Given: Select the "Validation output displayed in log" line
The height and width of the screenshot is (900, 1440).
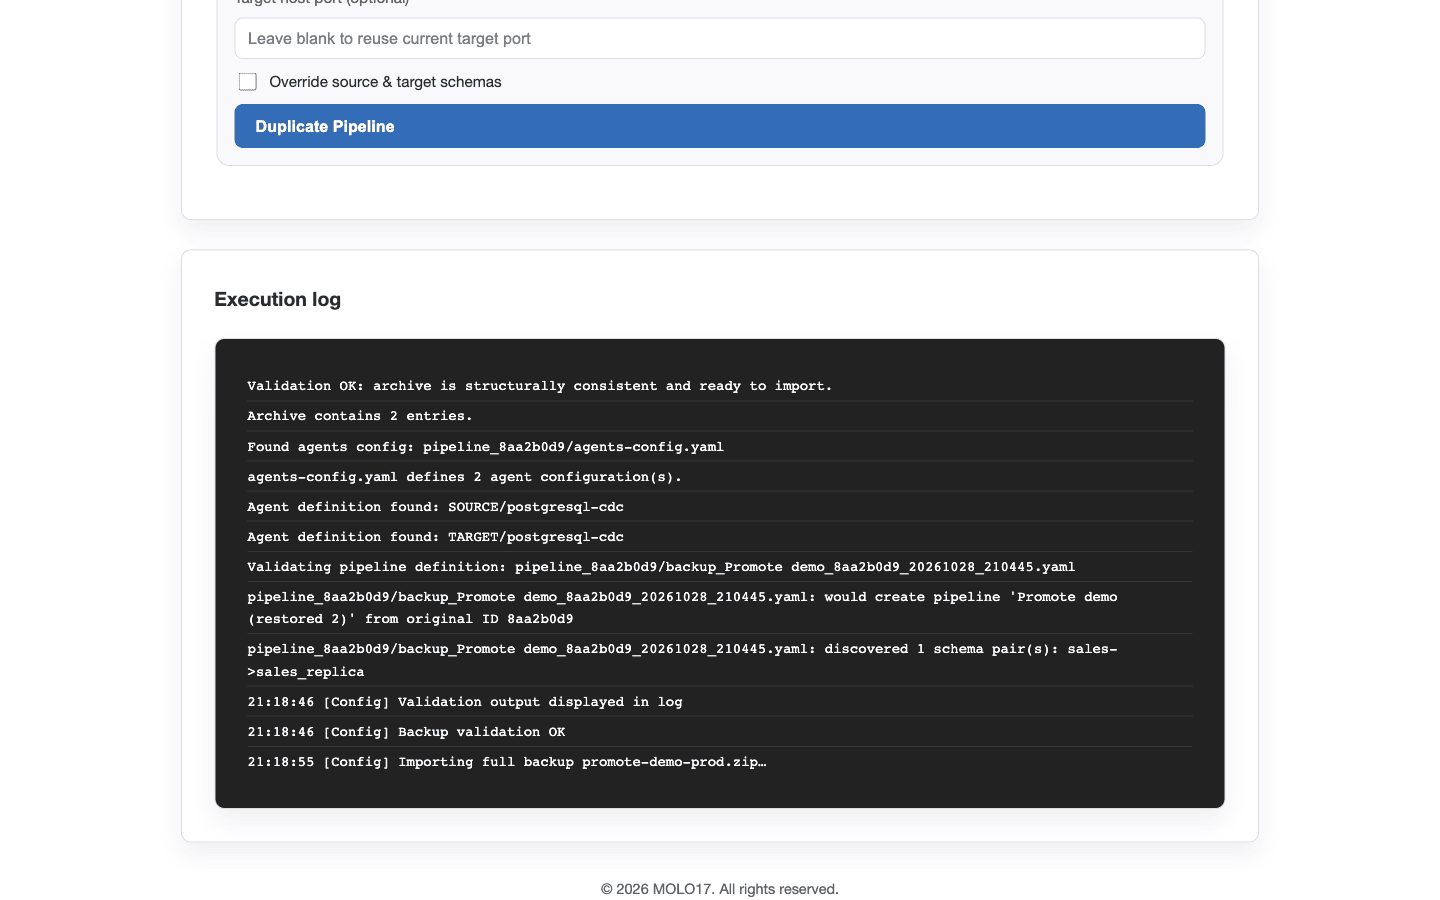Looking at the screenshot, I should coord(720,702).
